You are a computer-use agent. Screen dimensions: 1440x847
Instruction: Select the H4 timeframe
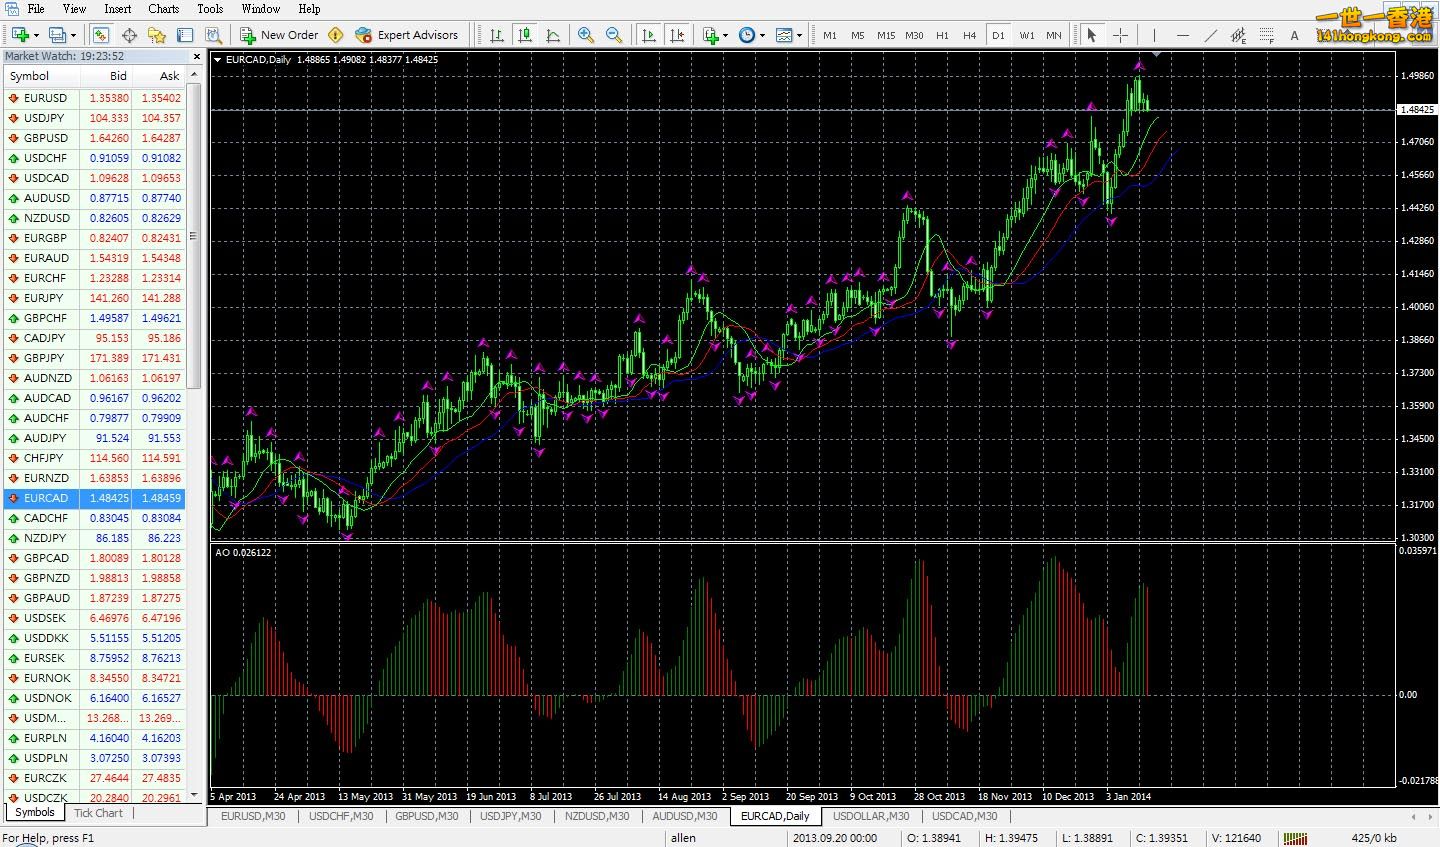click(x=969, y=35)
